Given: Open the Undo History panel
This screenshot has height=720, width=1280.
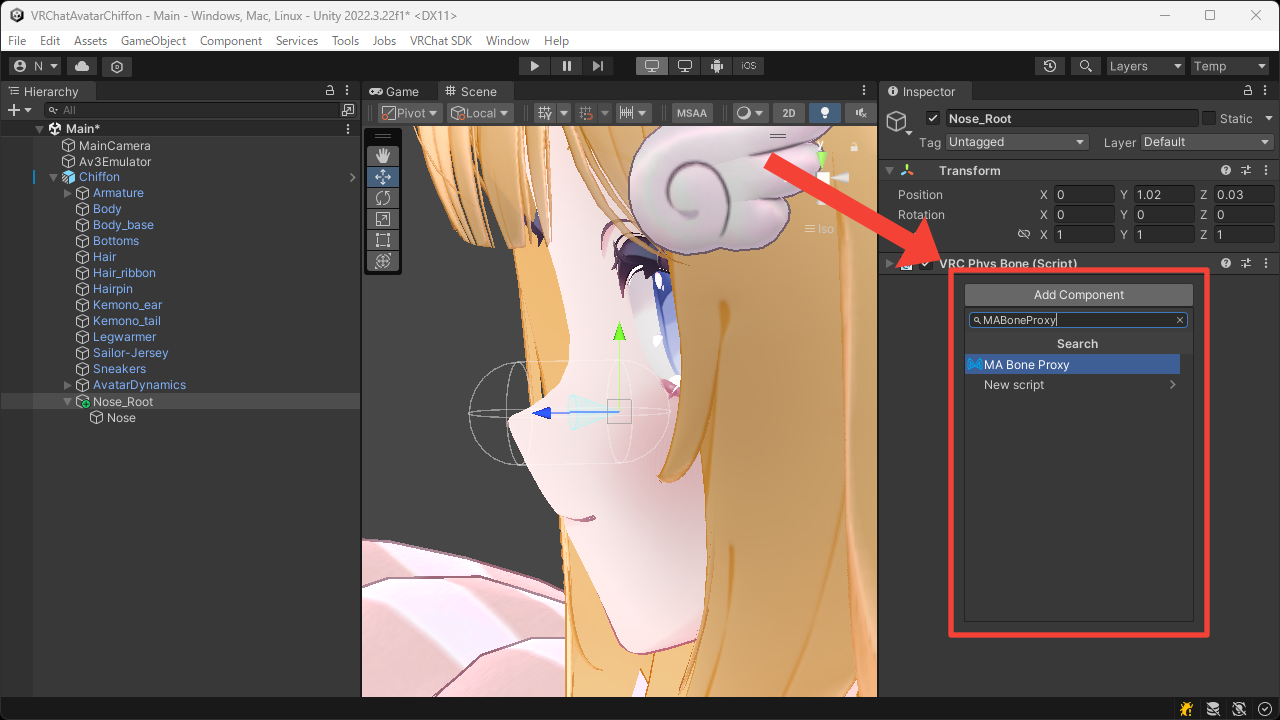Looking at the screenshot, I should (1049, 65).
